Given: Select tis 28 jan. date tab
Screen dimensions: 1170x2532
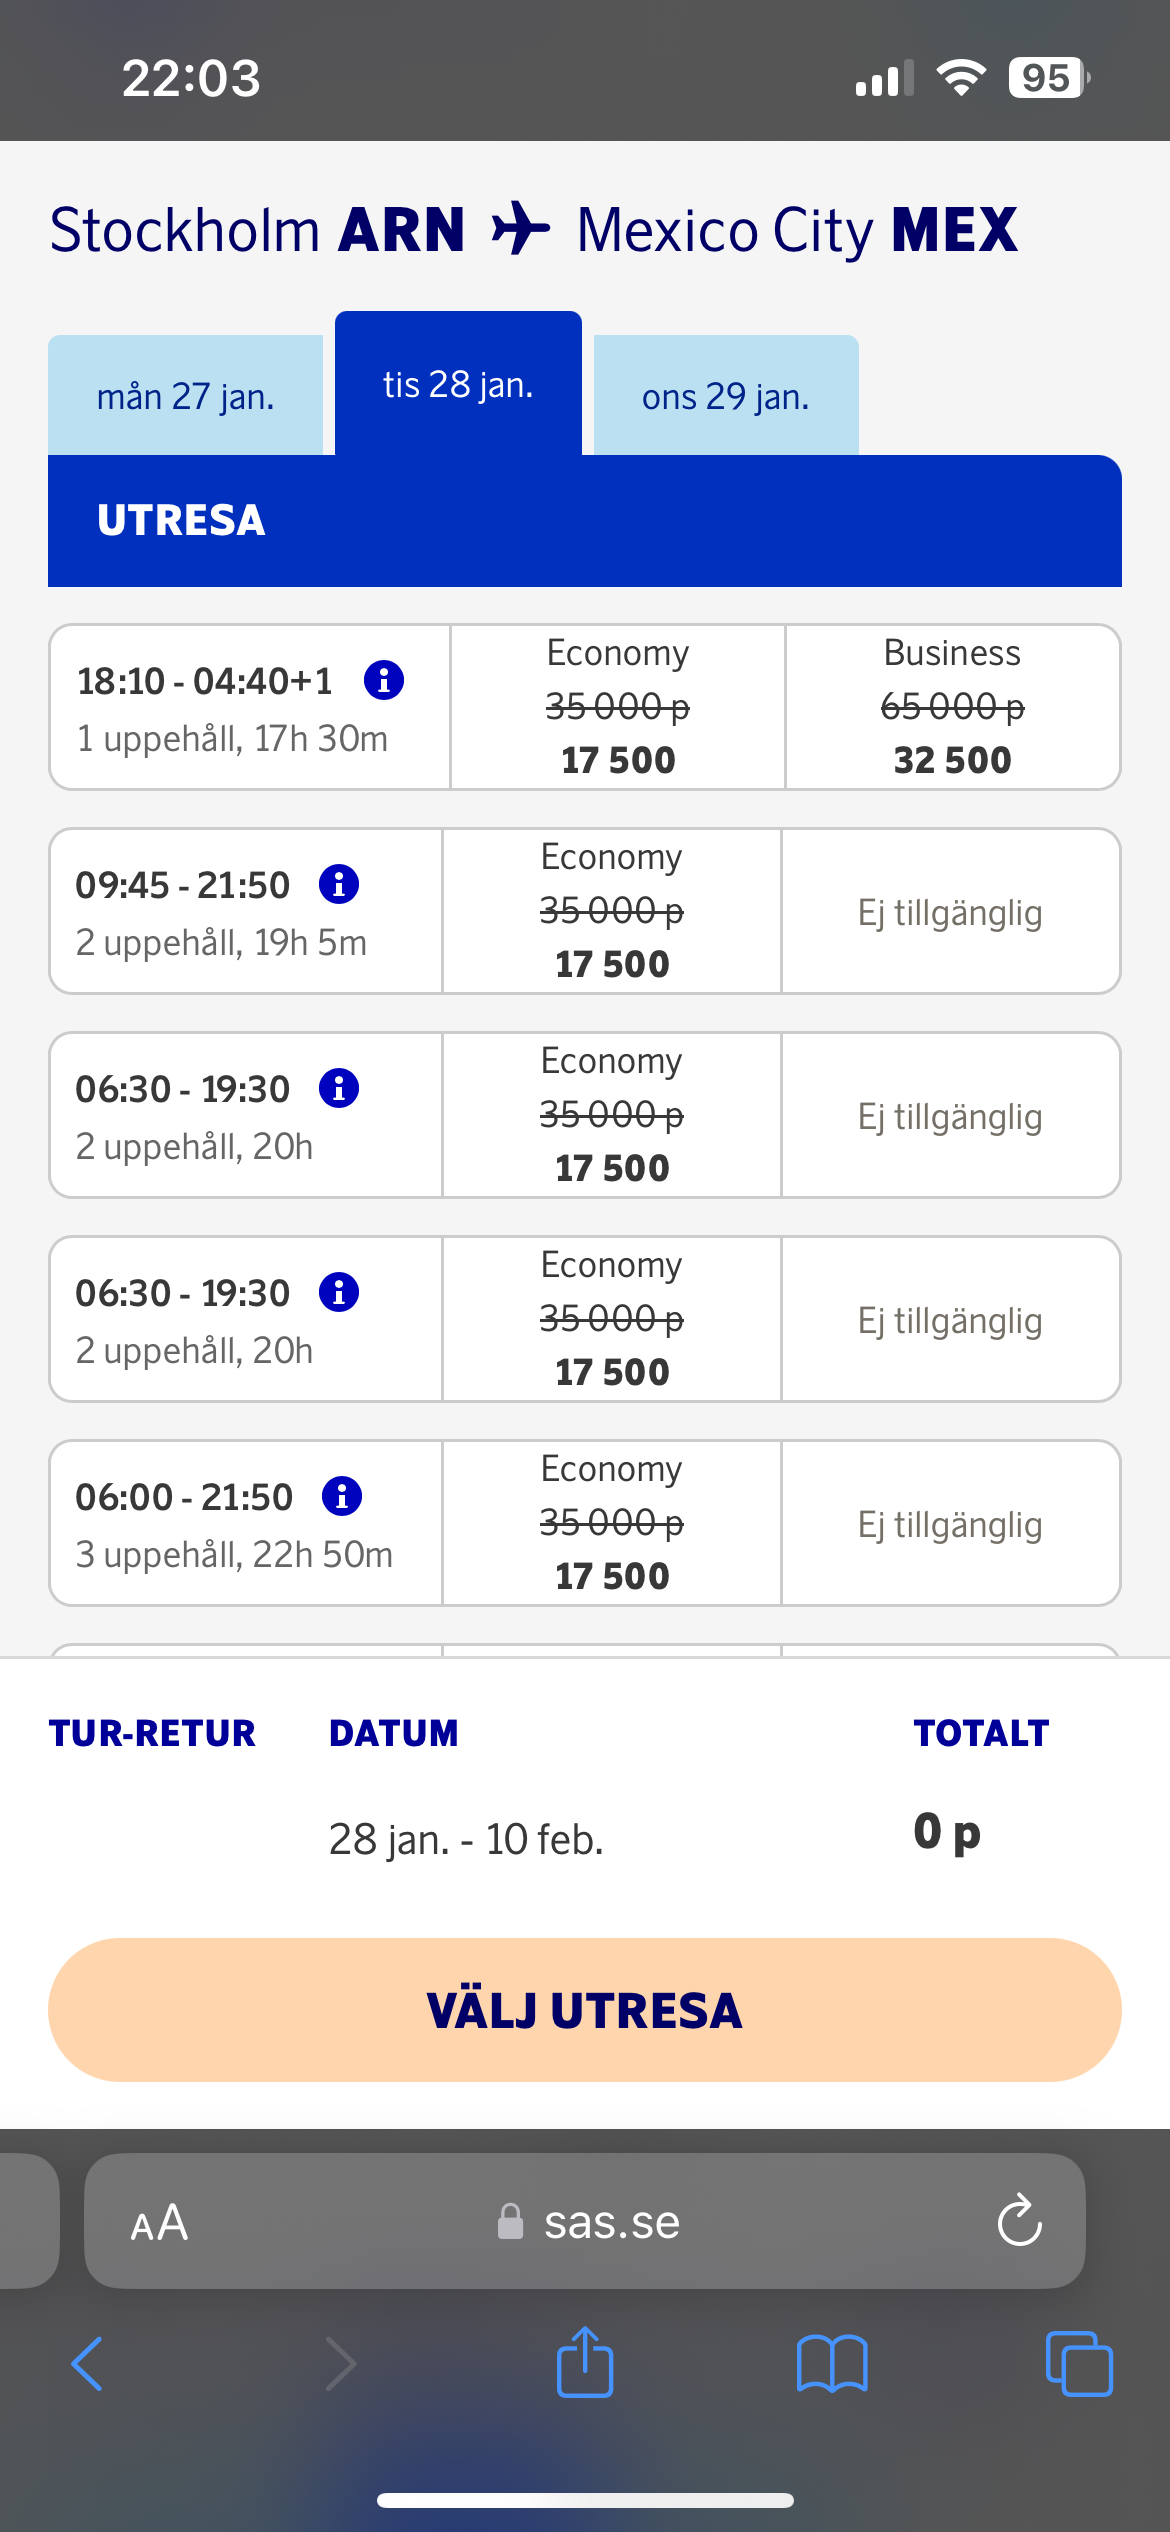Looking at the screenshot, I should (x=458, y=385).
